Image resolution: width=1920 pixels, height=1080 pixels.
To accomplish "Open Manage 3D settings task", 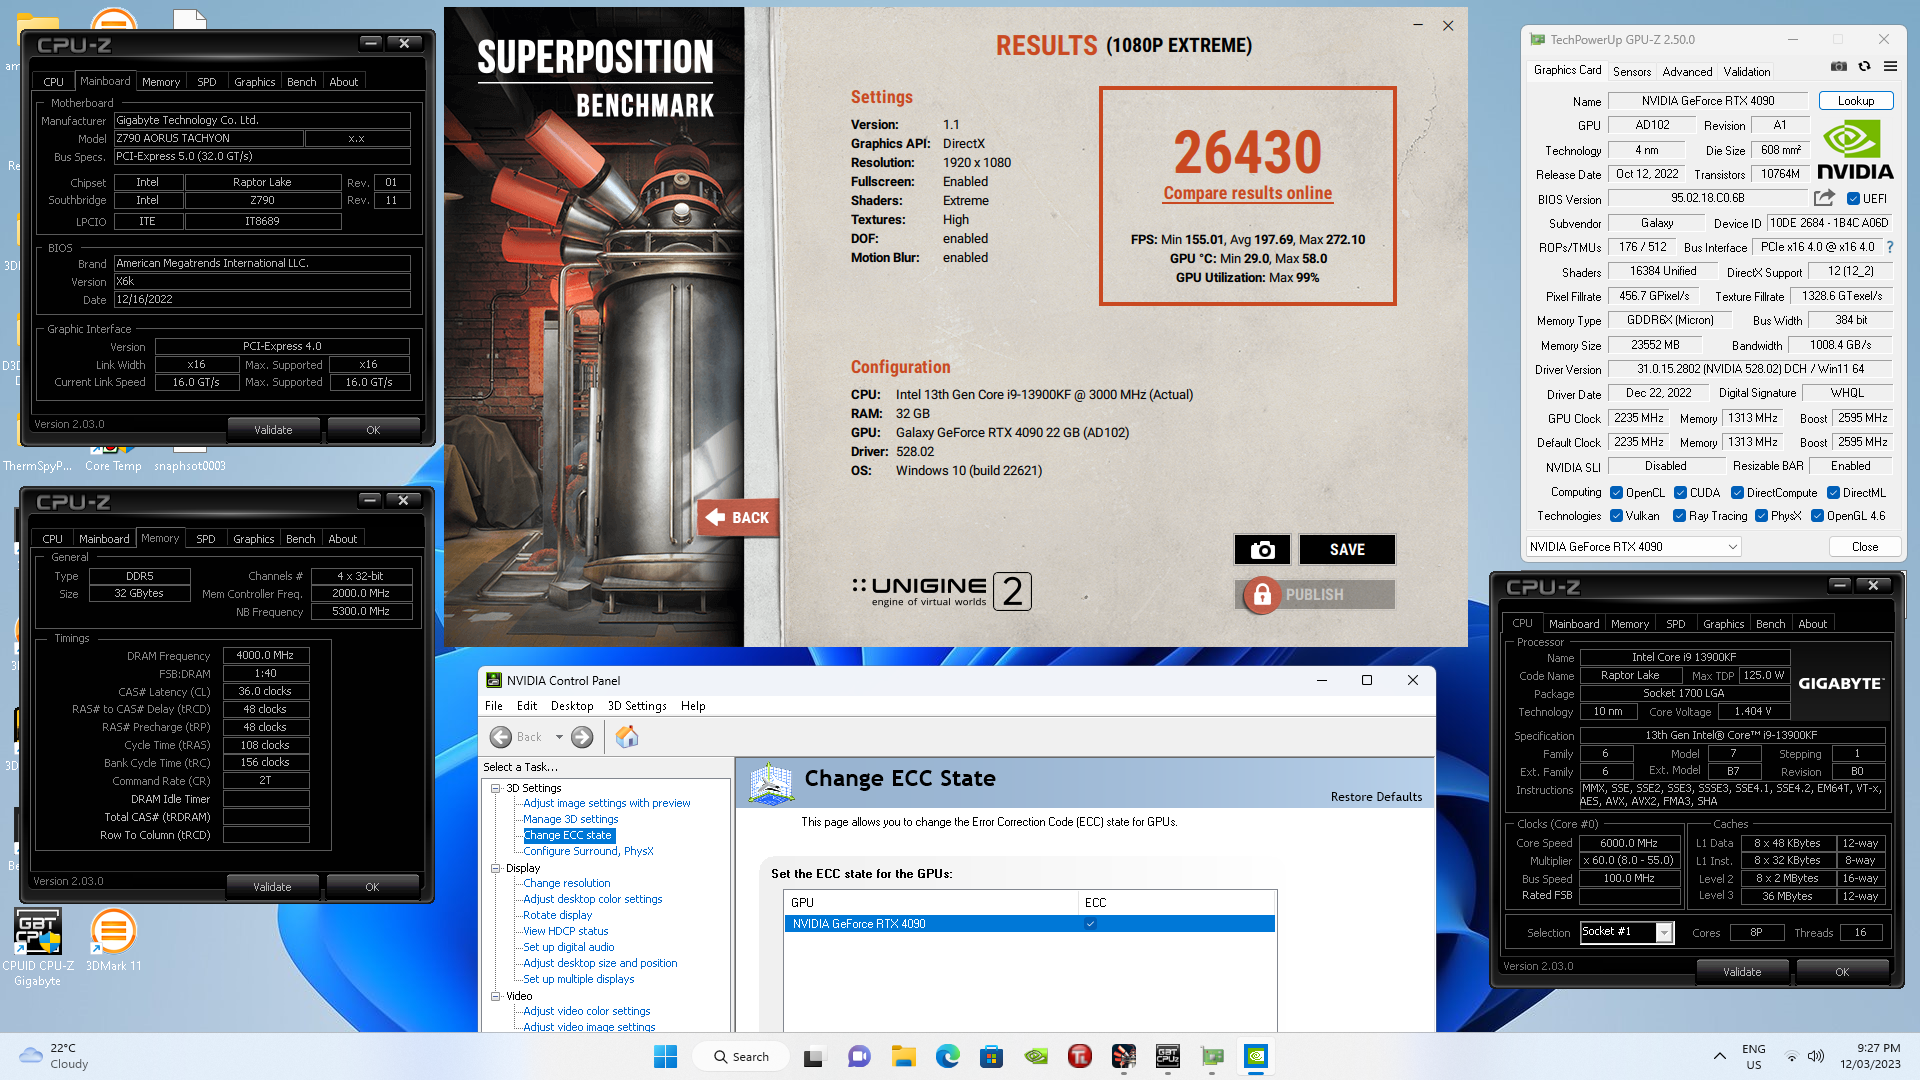I will point(570,819).
